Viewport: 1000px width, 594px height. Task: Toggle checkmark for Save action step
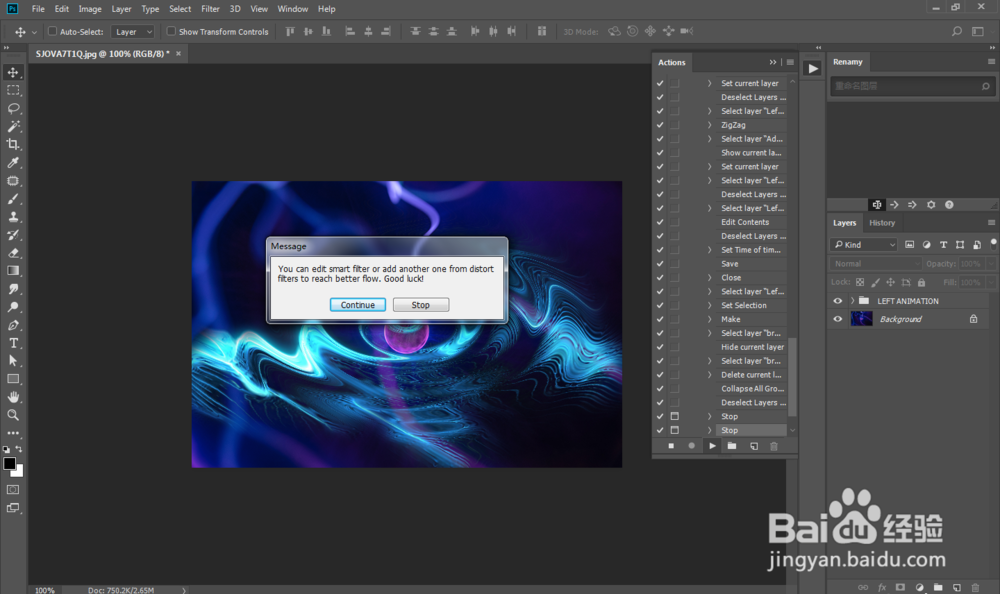pos(660,264)
